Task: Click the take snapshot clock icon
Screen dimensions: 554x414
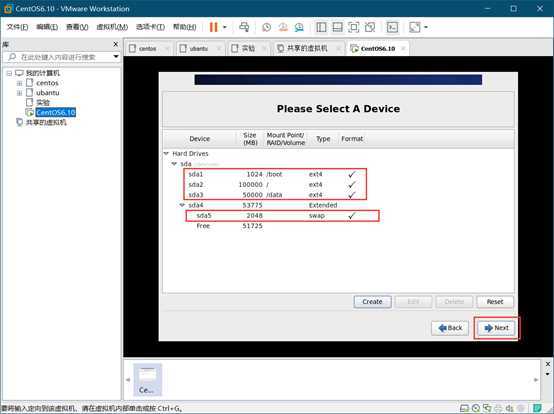Action: click(x=266, y=27)
